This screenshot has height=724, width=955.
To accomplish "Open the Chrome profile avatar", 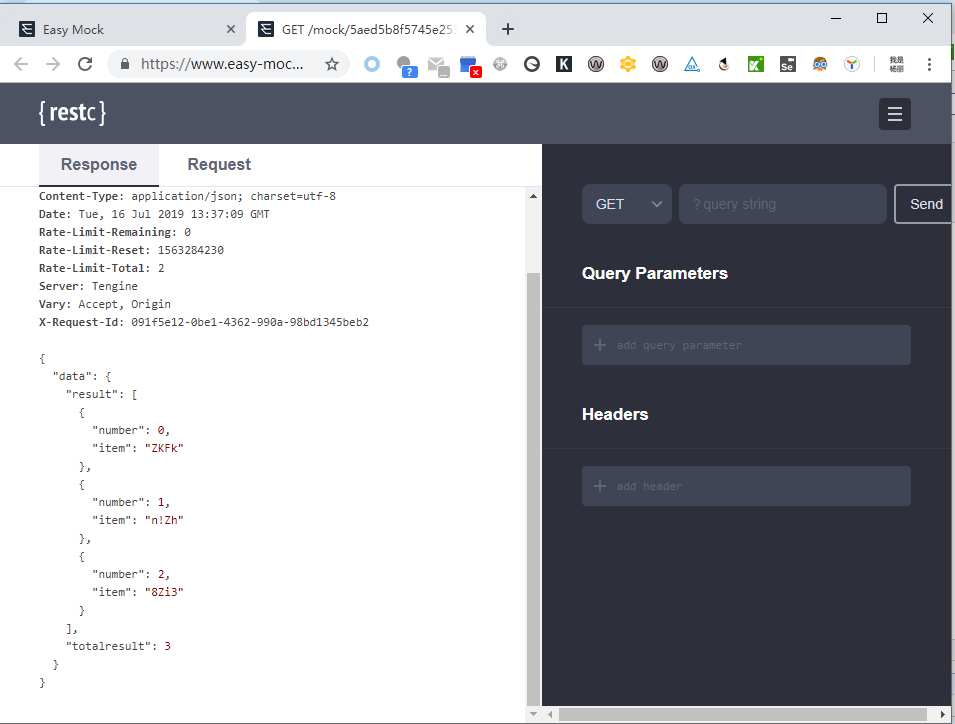I will (897, 64).
